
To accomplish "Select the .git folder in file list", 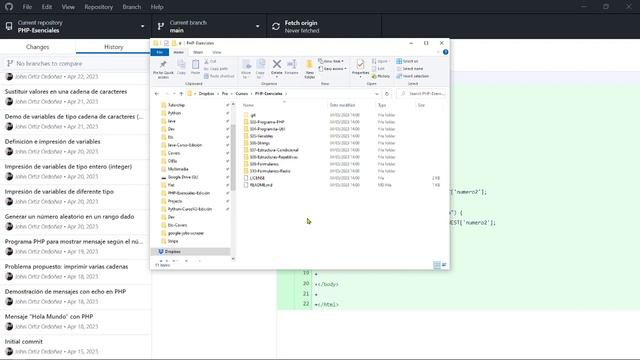I will tap(253, 115).
